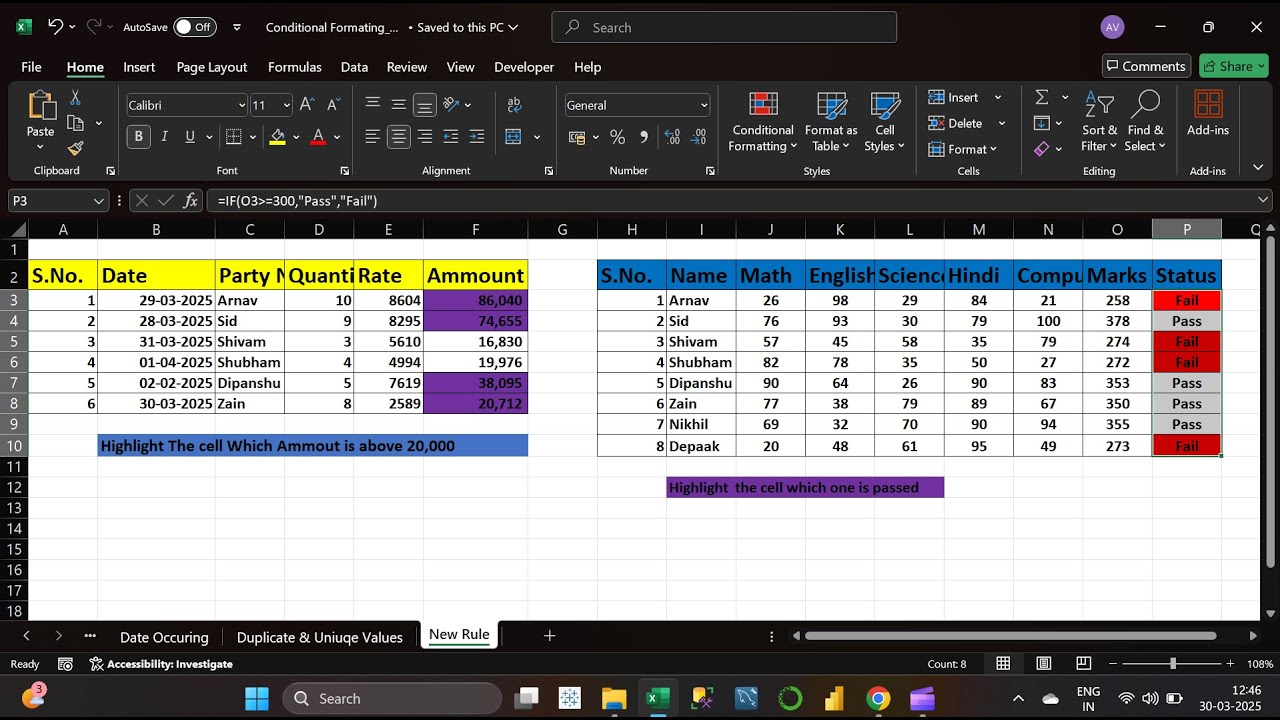Open the Developer ribbon tab
1280x720 pixels.
pyautogui.click(x=524, y=67)
